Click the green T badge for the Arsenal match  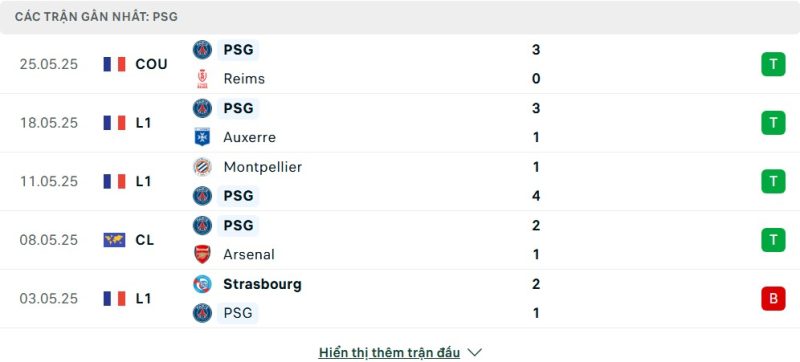(773, 240)
